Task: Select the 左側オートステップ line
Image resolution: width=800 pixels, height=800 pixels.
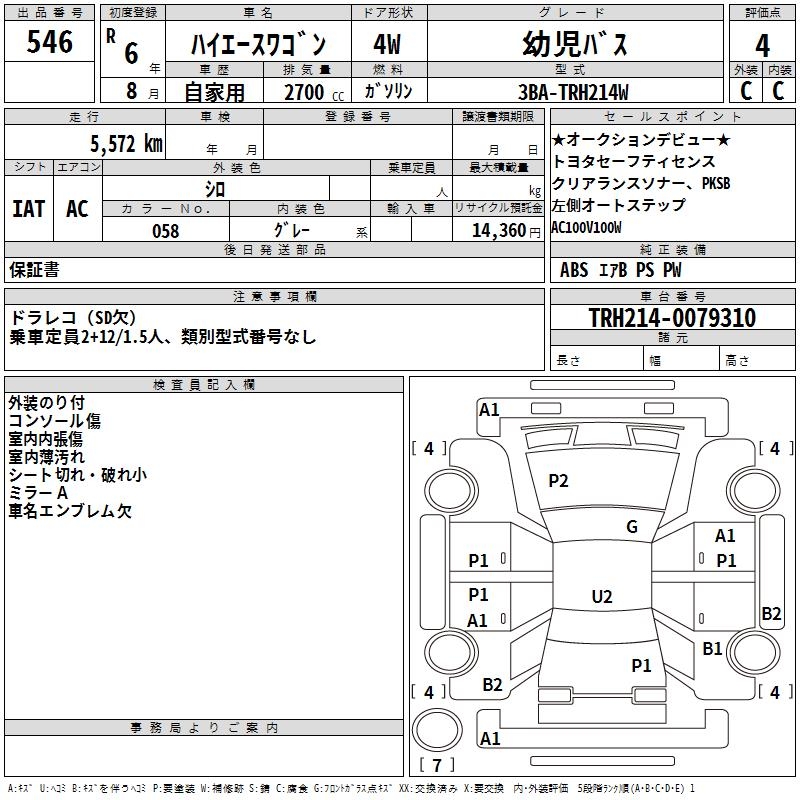Action: coord(618,205)
